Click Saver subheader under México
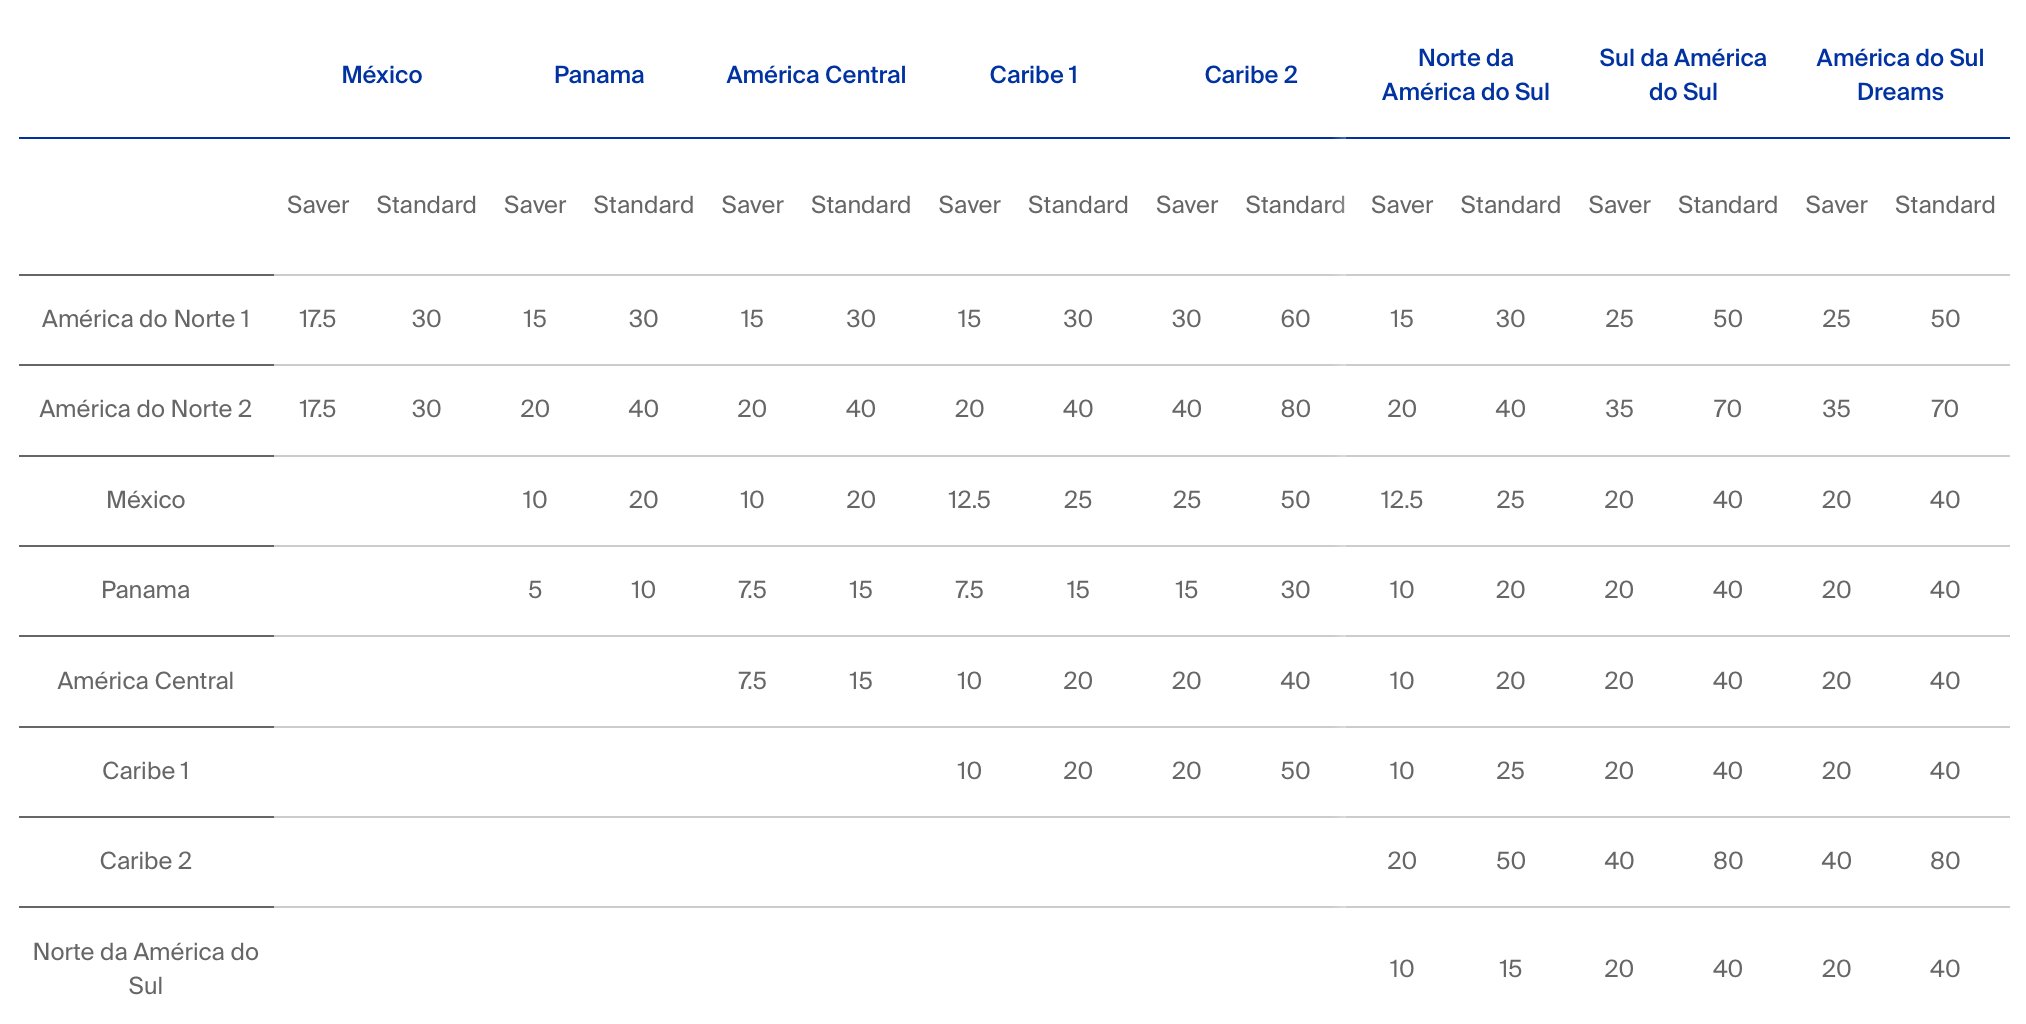The width and height of the screenshot is (2026, 1024). click(317, 205)
